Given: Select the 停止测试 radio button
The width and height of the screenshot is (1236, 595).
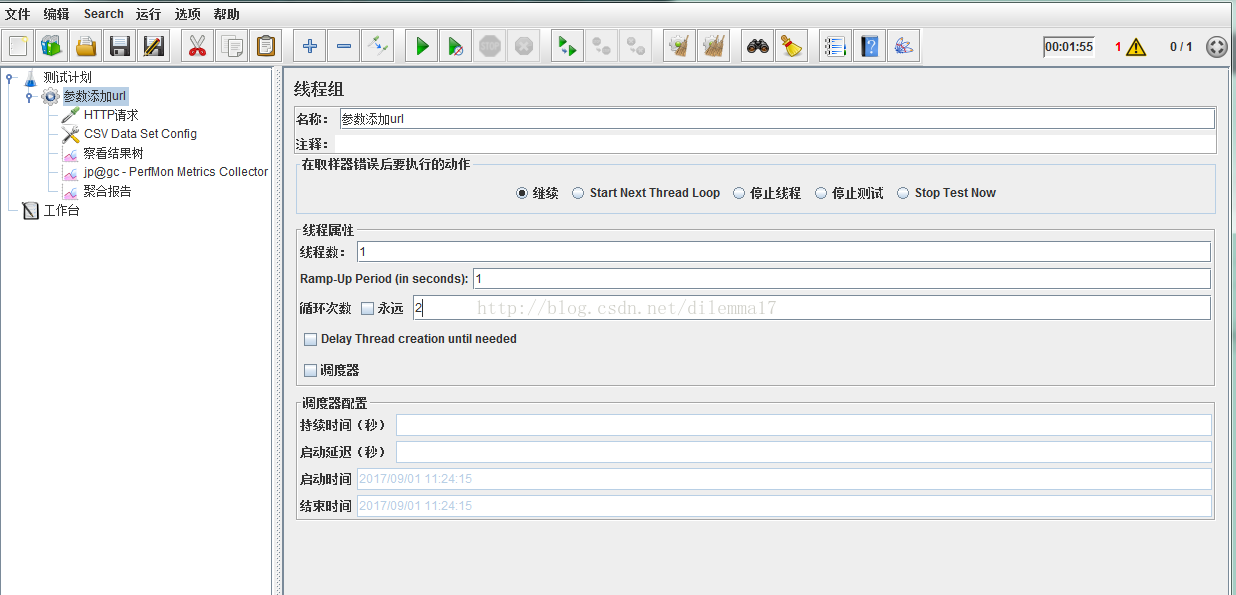Looking at the screenshot, I should pyautogui.click(x=821, y=193).
